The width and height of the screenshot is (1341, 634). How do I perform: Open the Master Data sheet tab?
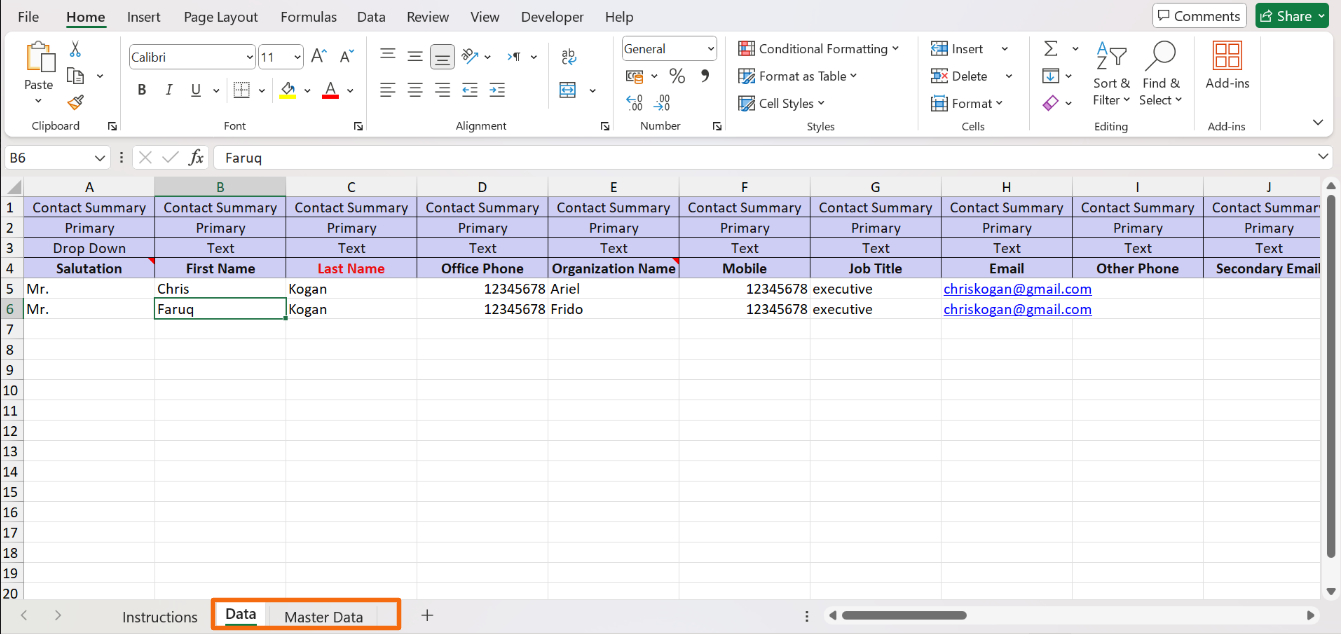(323, 617)
